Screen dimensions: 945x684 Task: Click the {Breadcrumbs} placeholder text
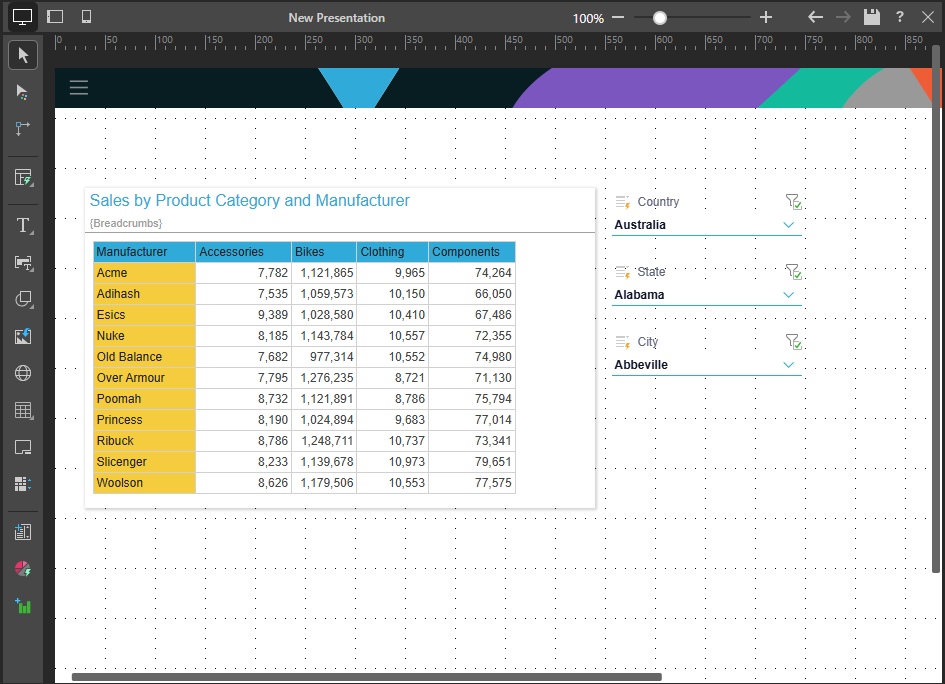click(x=126, y=223)
